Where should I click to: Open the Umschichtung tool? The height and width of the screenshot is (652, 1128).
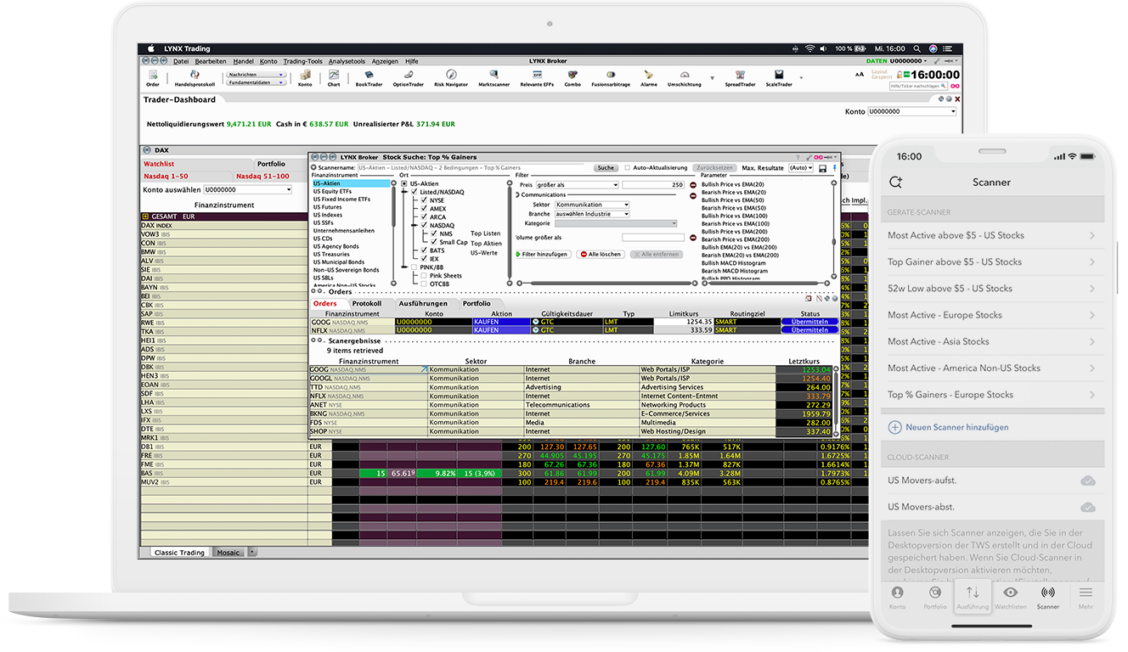point(684,78)
